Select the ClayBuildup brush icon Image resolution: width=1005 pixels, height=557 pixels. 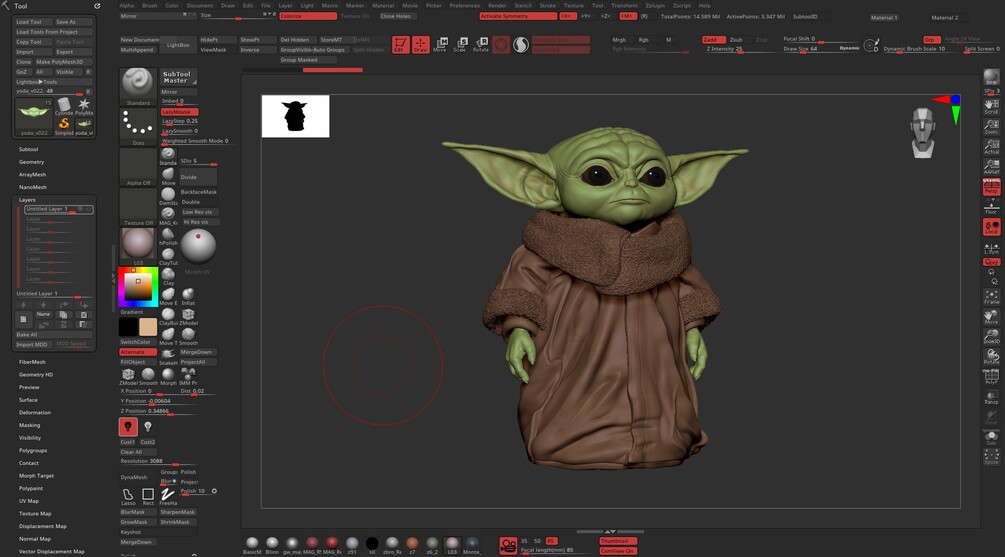168,316
